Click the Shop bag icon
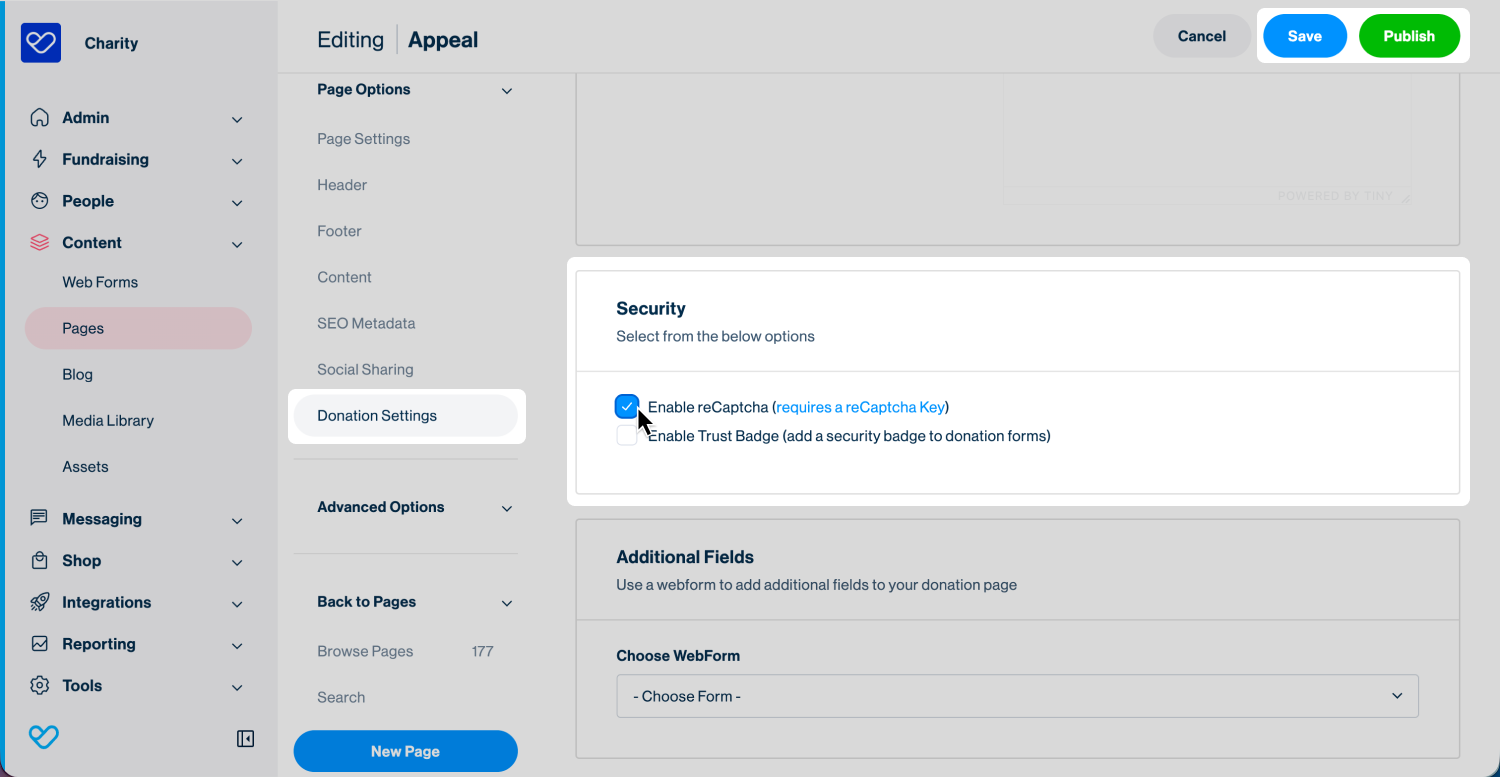The image size is (1500, 777). [x=37, y=561]
